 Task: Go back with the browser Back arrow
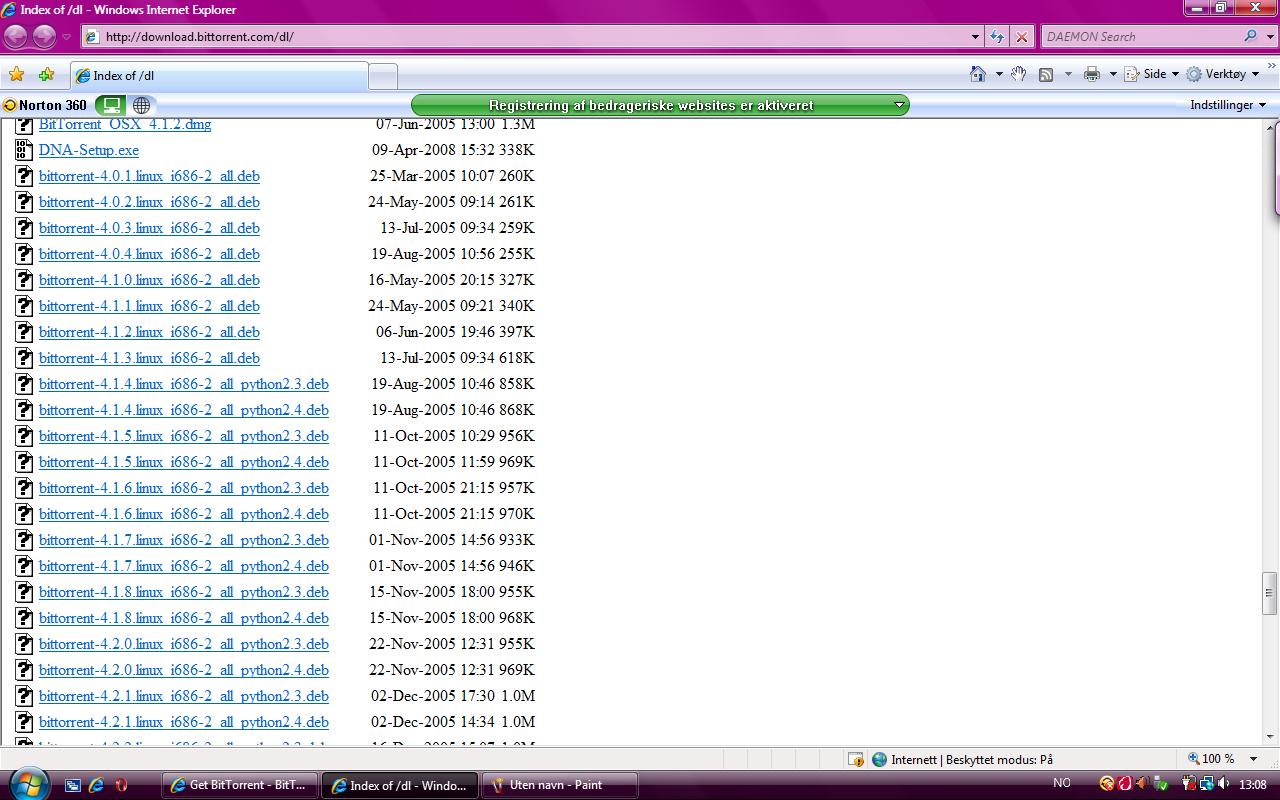(15, 37)
